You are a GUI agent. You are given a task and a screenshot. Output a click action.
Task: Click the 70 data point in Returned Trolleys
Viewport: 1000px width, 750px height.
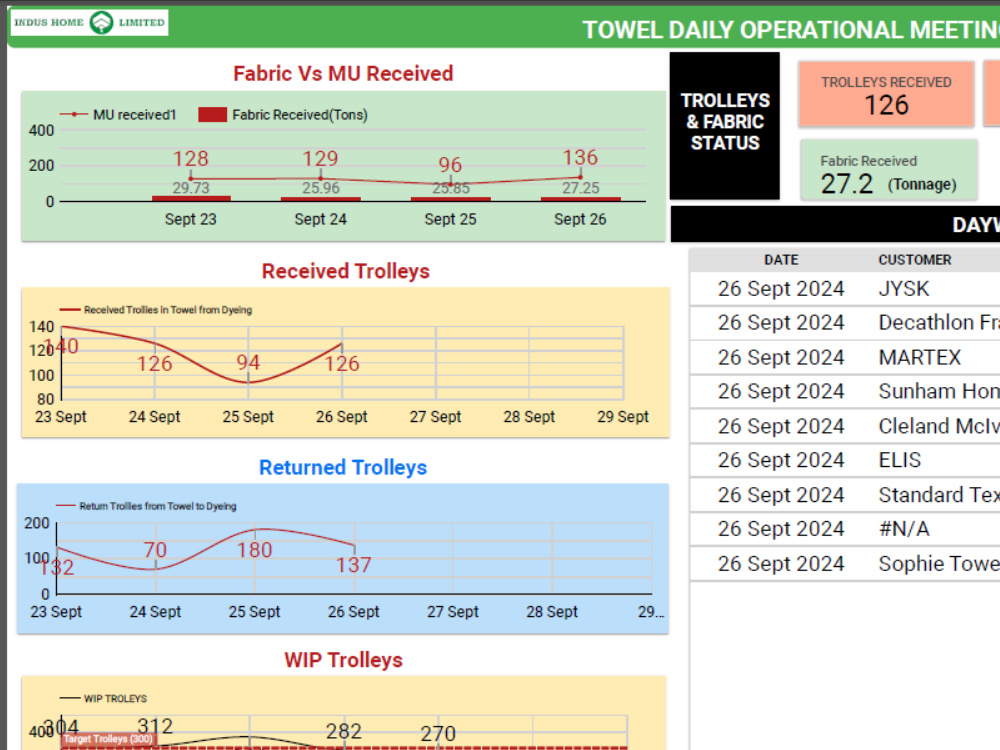pos(155,550)
